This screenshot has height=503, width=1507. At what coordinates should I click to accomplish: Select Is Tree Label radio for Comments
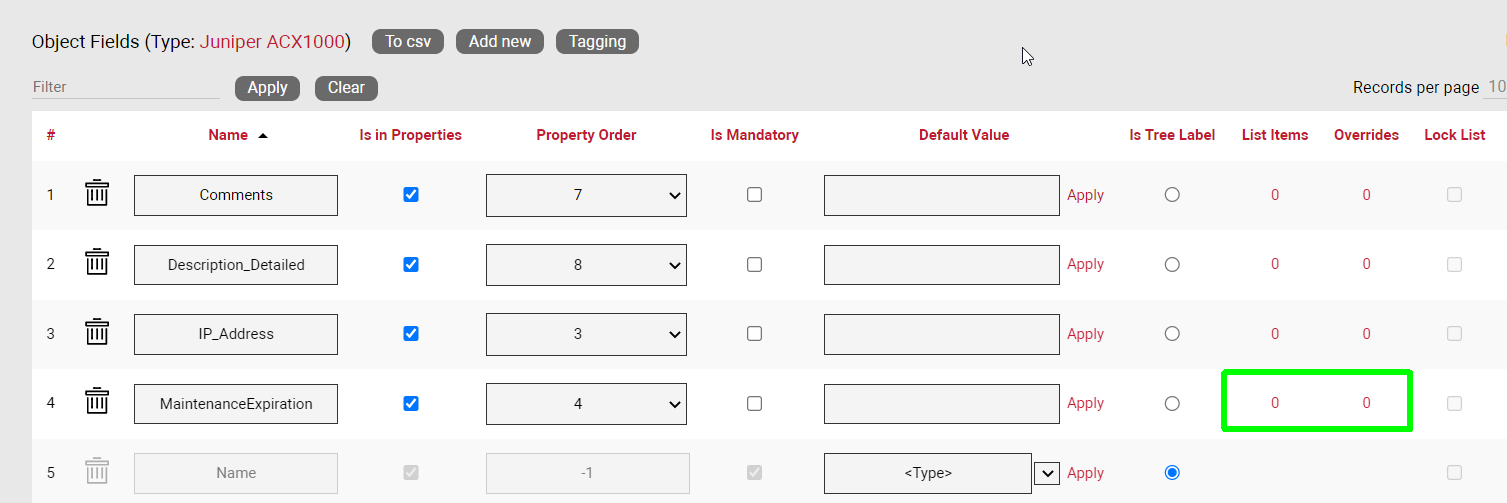pos(1172,195)
